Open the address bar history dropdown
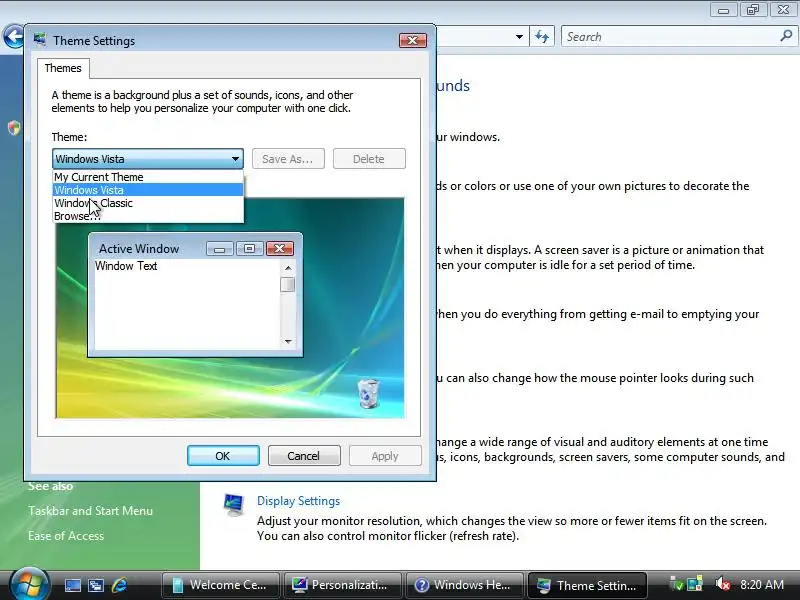 coord(519,37)
